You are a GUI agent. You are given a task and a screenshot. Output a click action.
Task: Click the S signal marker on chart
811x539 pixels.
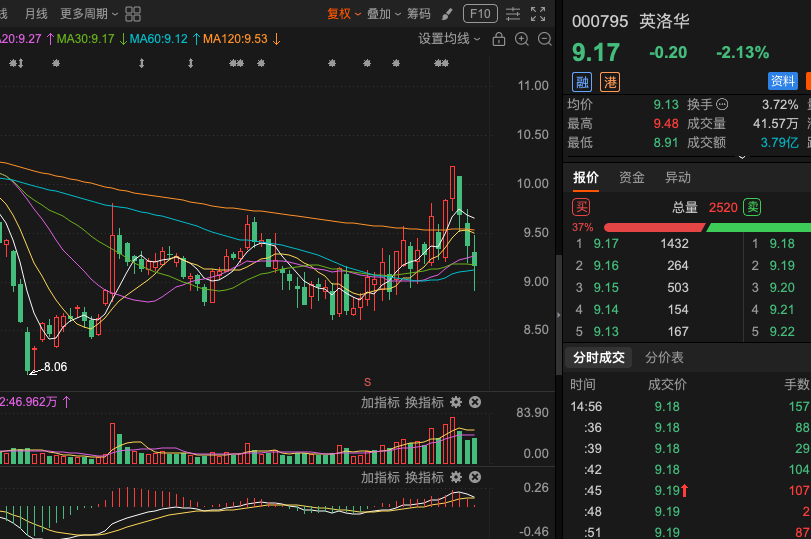pyautogui.click(x=367, y=382)
